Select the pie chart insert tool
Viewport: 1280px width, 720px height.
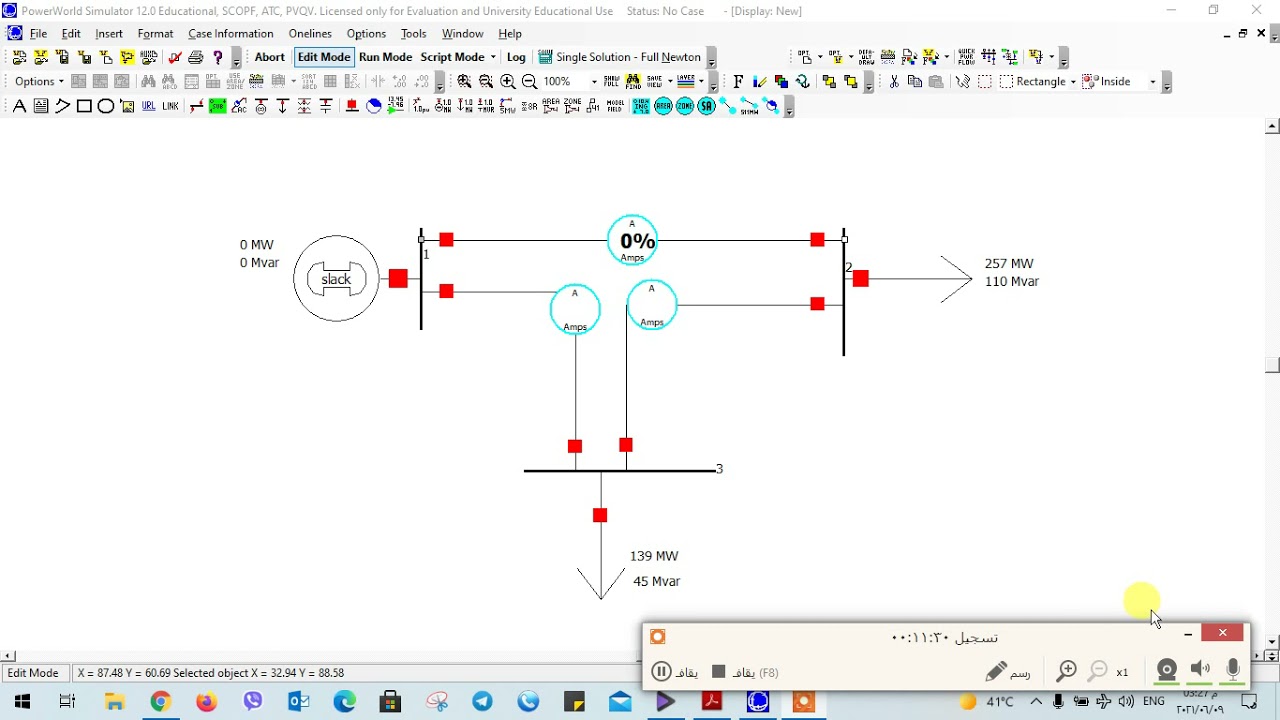(x=374, y=106)
